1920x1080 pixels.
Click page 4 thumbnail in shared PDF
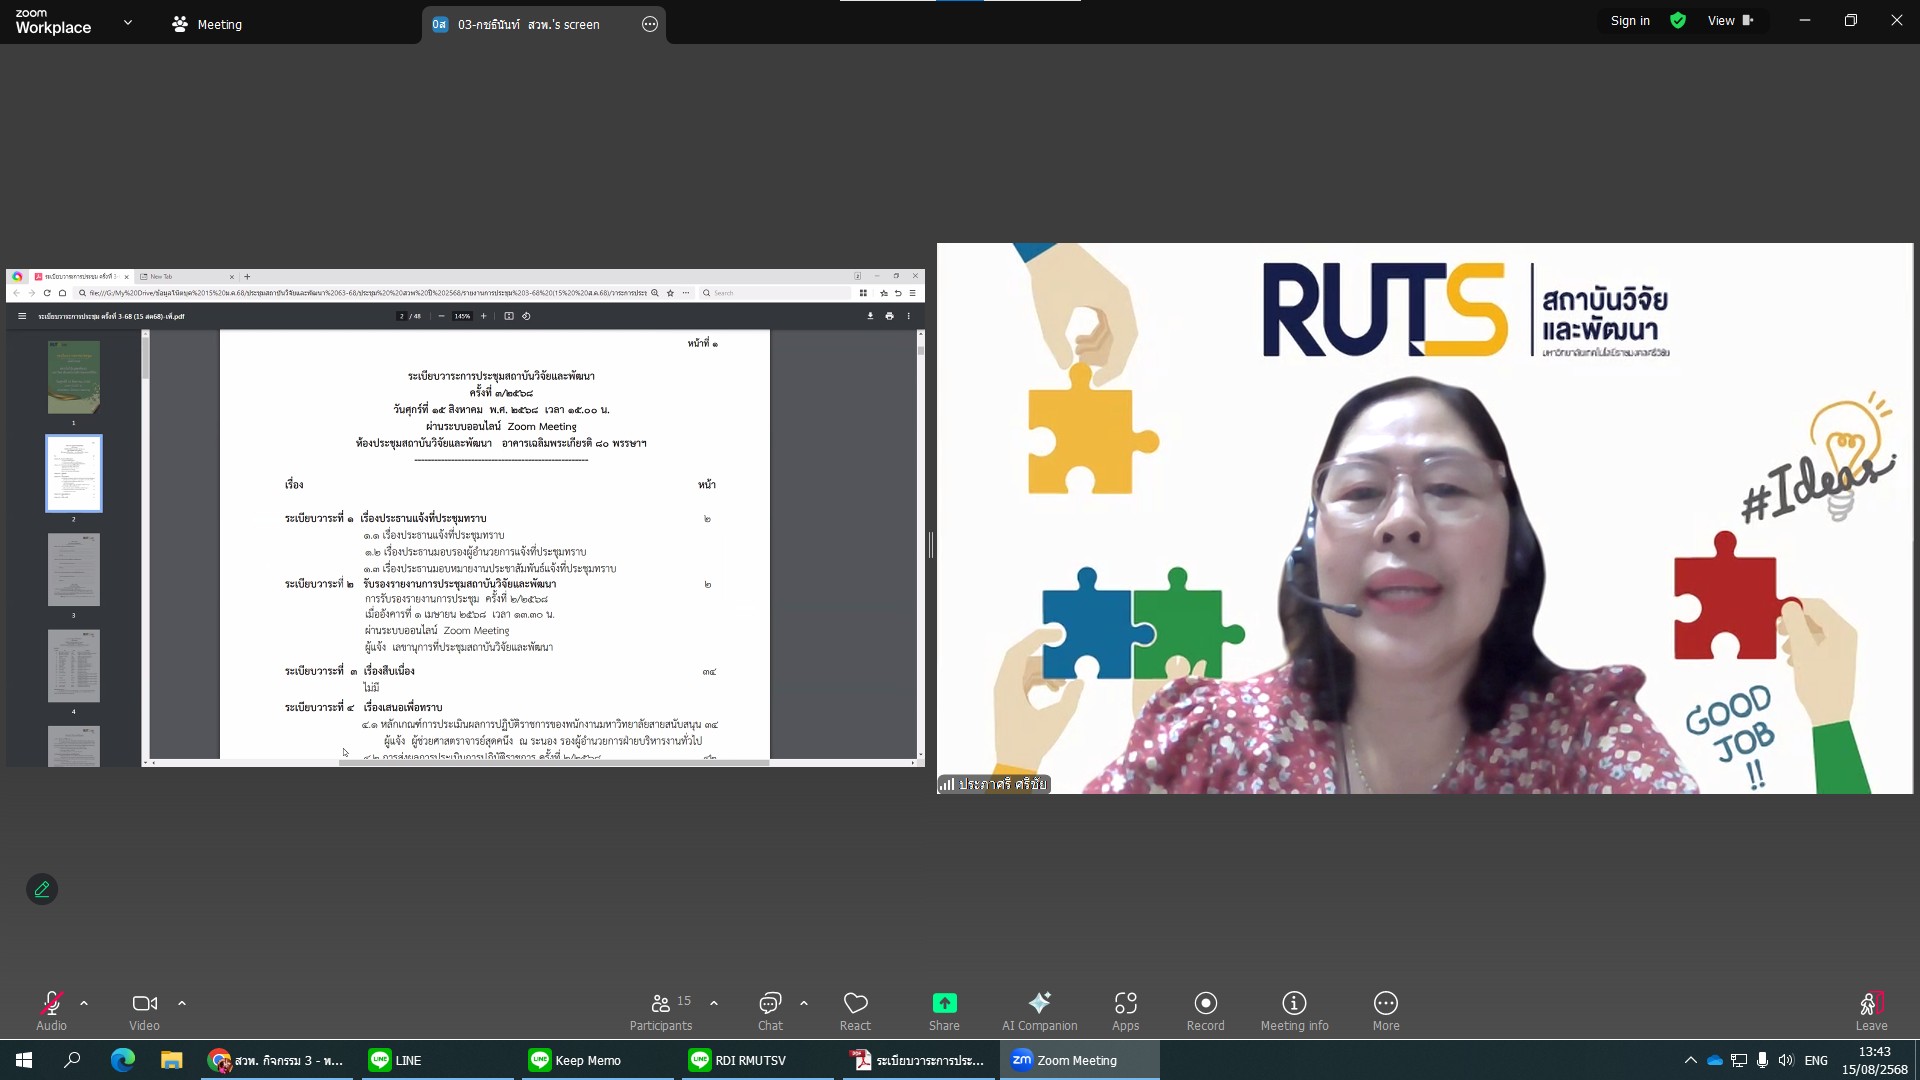(x=74, y=666)
